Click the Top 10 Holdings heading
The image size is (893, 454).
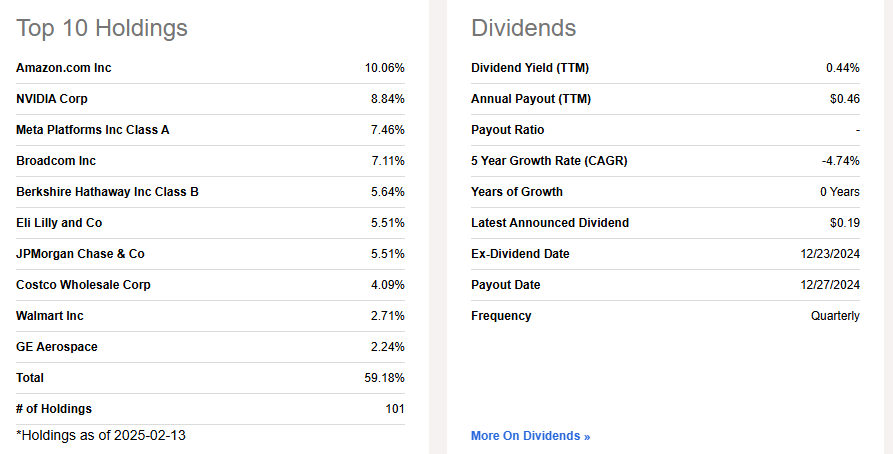click(x=101, y=28)
